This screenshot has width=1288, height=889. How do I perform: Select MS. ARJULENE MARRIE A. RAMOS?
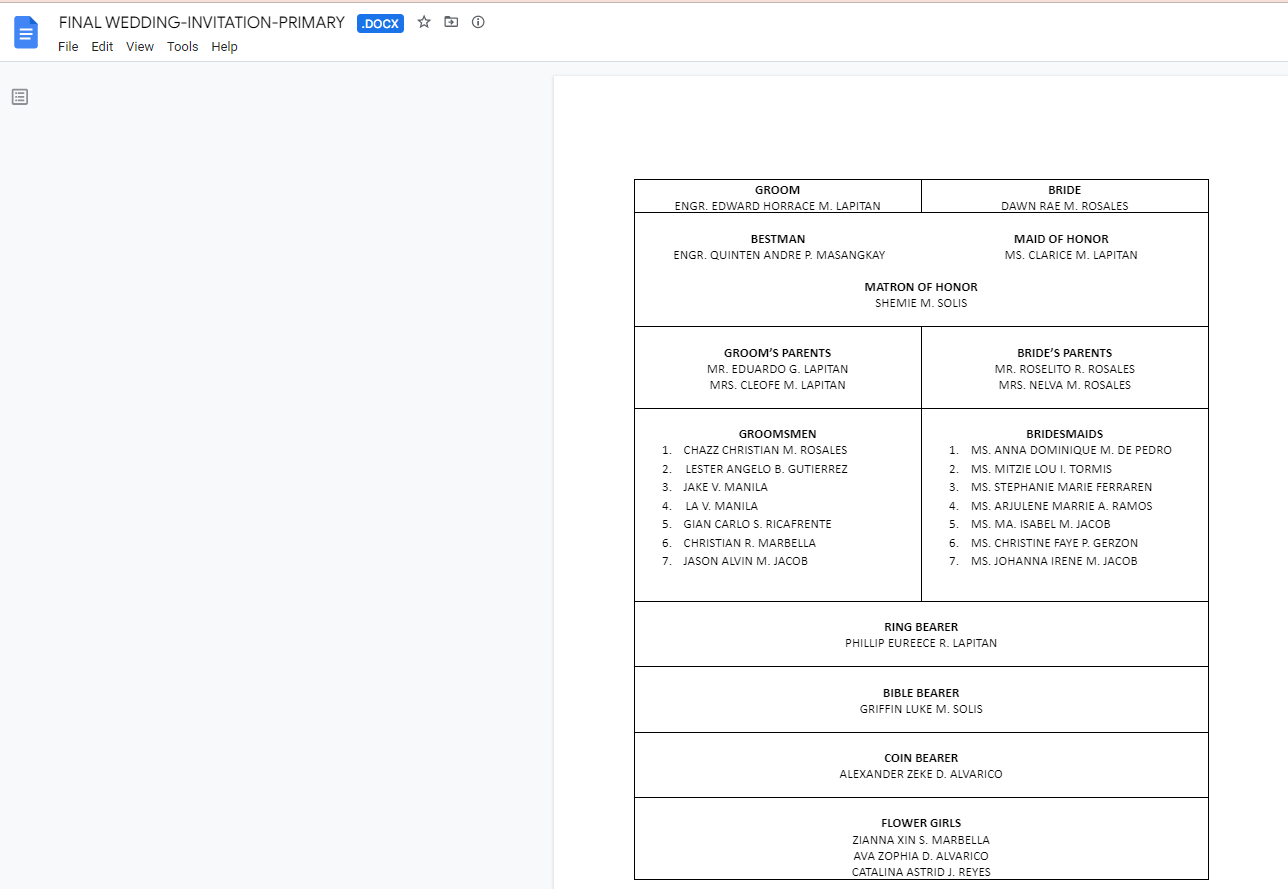pyautogui.click(x=1061, y=506)
